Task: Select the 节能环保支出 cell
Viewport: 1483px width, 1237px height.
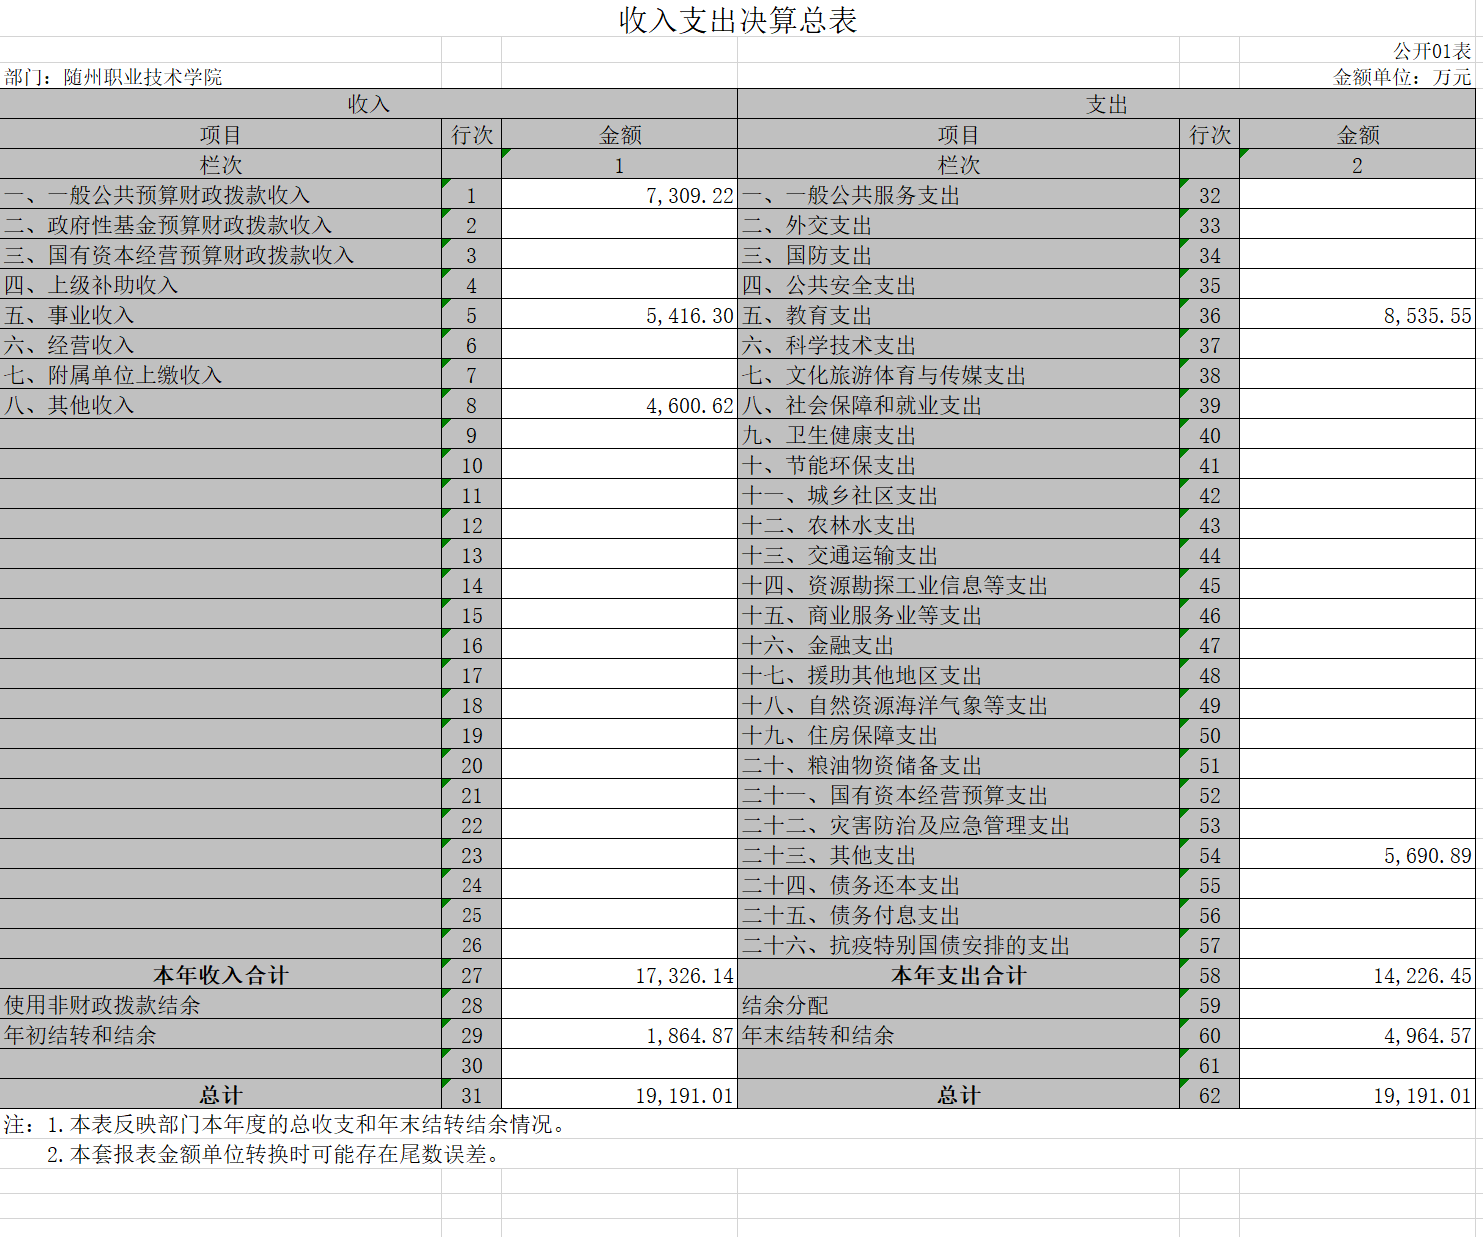Action: coord(959,465)
